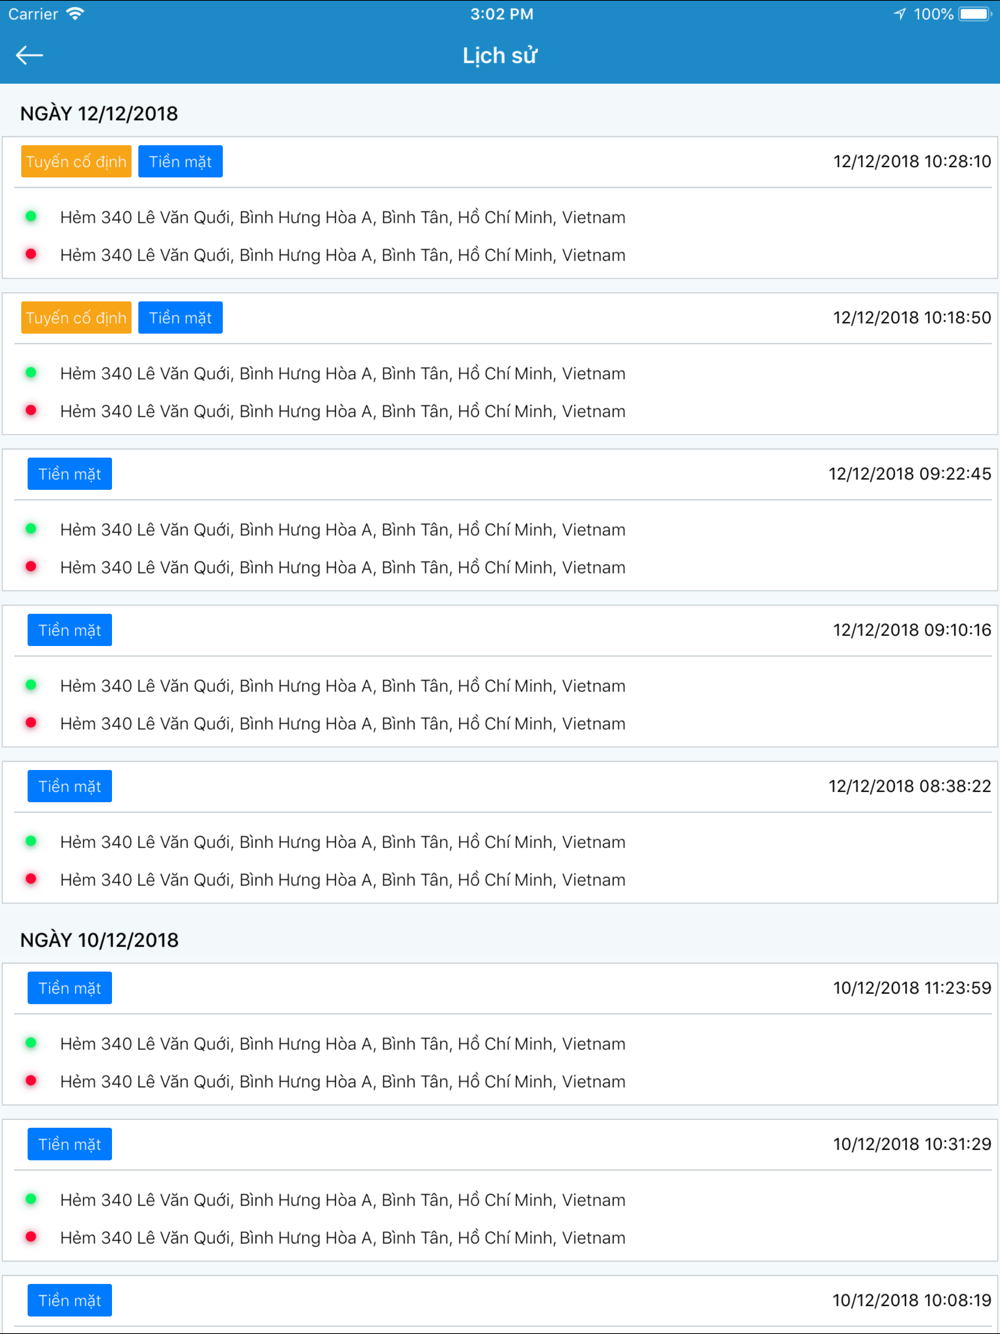Image resolution: width=1000 pixels, height=1334 pixels.
Task: Select Tuyến cố định tag on 10:28:10 trip
Action: point(76,162)
